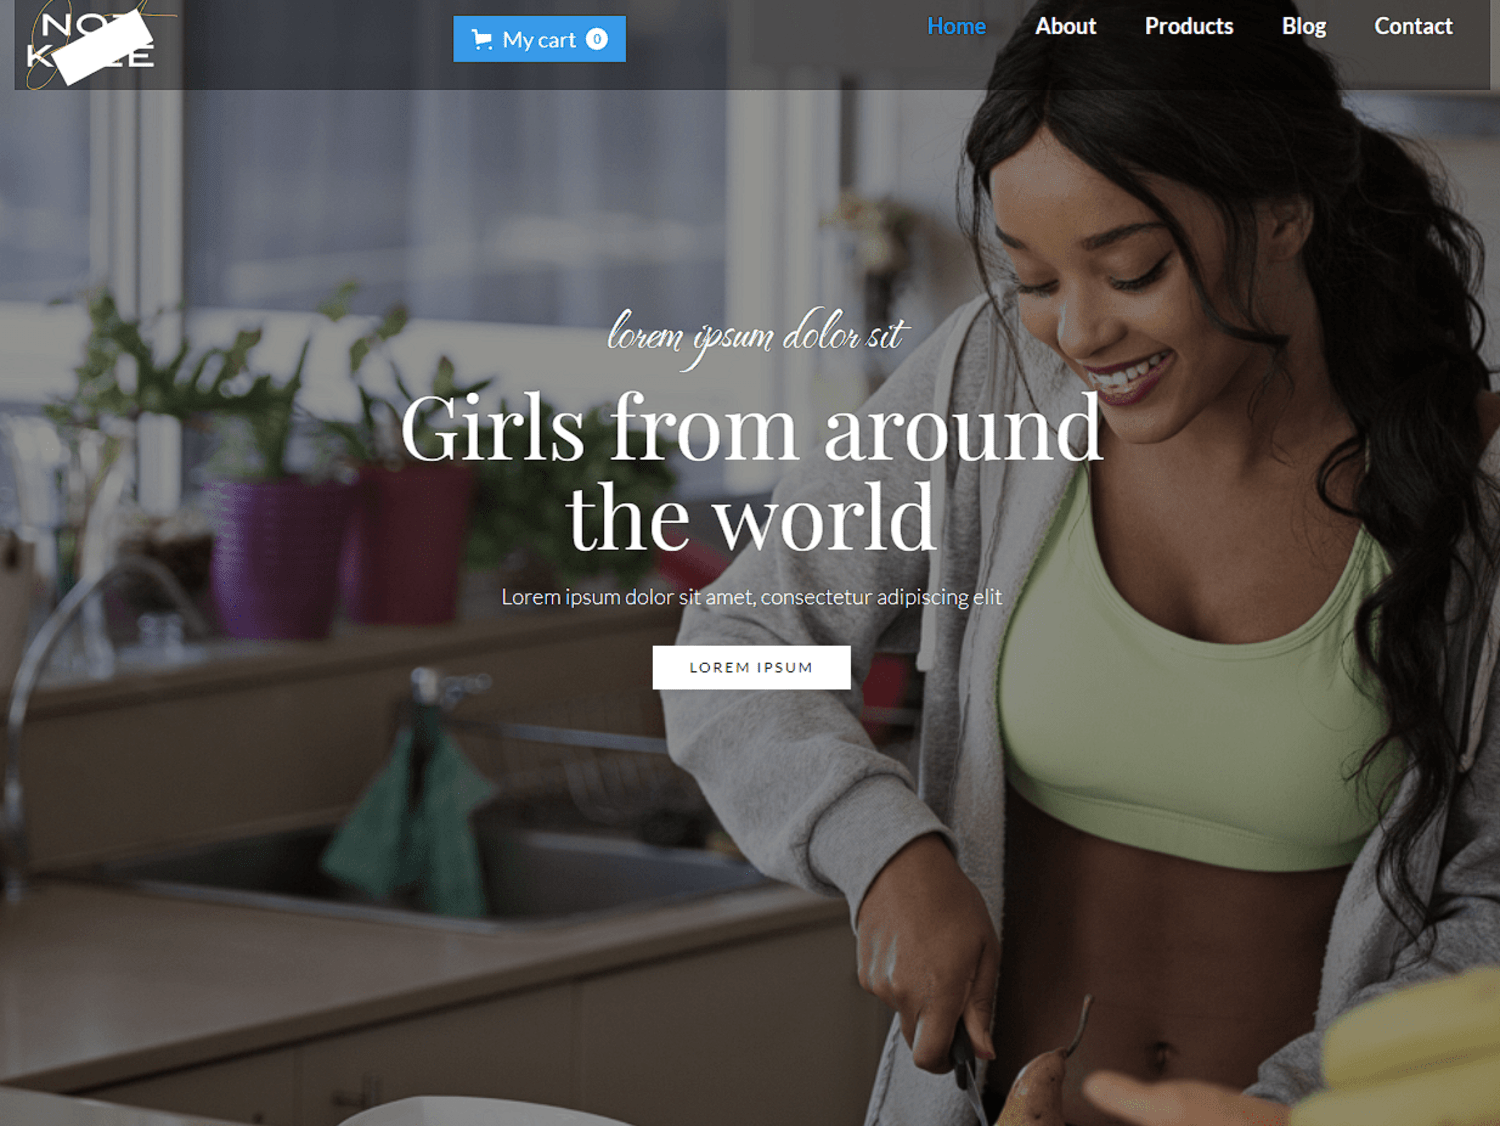The height and width of the screenshot is (1126, 1500).
Task: Click the shopping cart icon
Action: pyautogui.click(x=482, y=40)
